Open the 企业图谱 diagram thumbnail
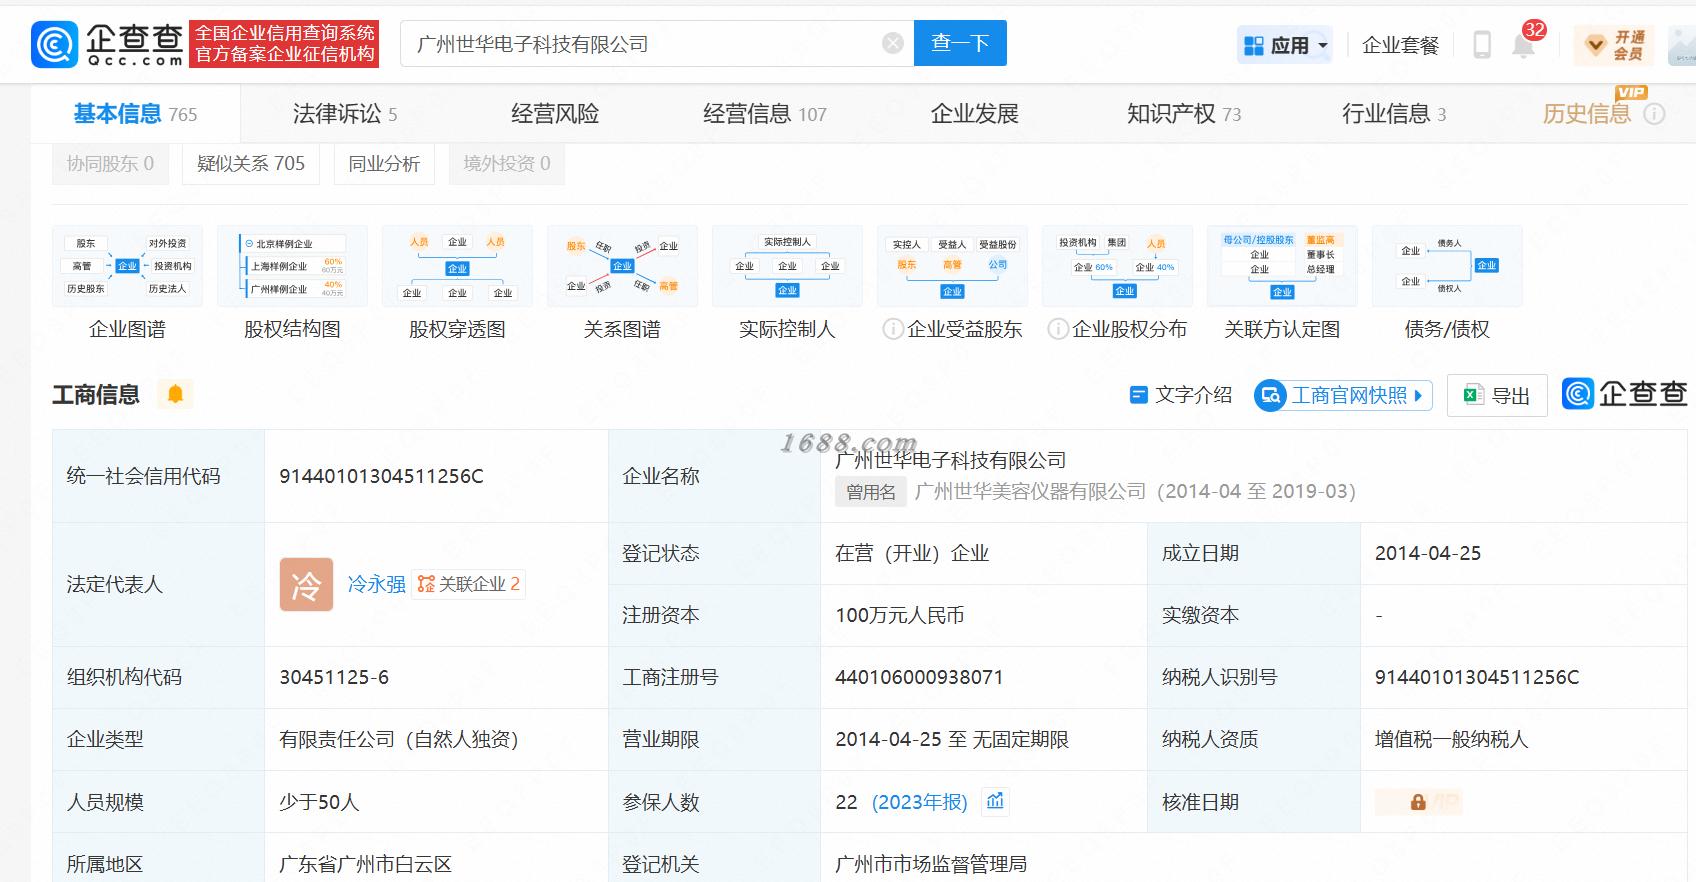The image size is (1696, 882). pyautogui.click(x=127, y=266)
